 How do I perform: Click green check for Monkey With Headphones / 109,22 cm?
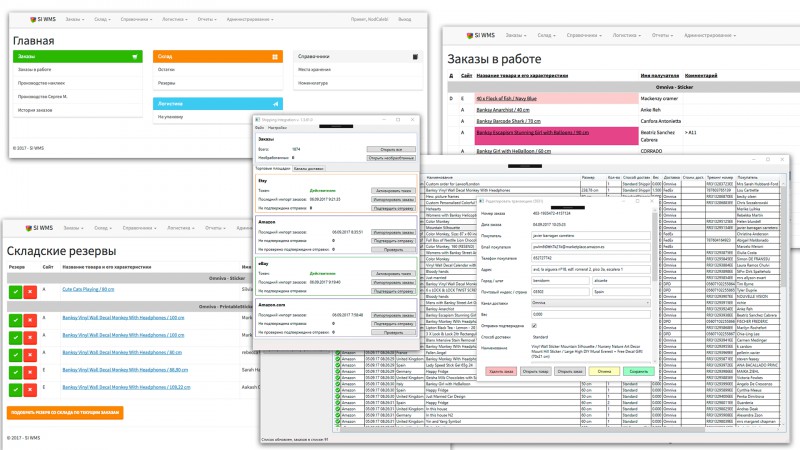click(15, 390)
